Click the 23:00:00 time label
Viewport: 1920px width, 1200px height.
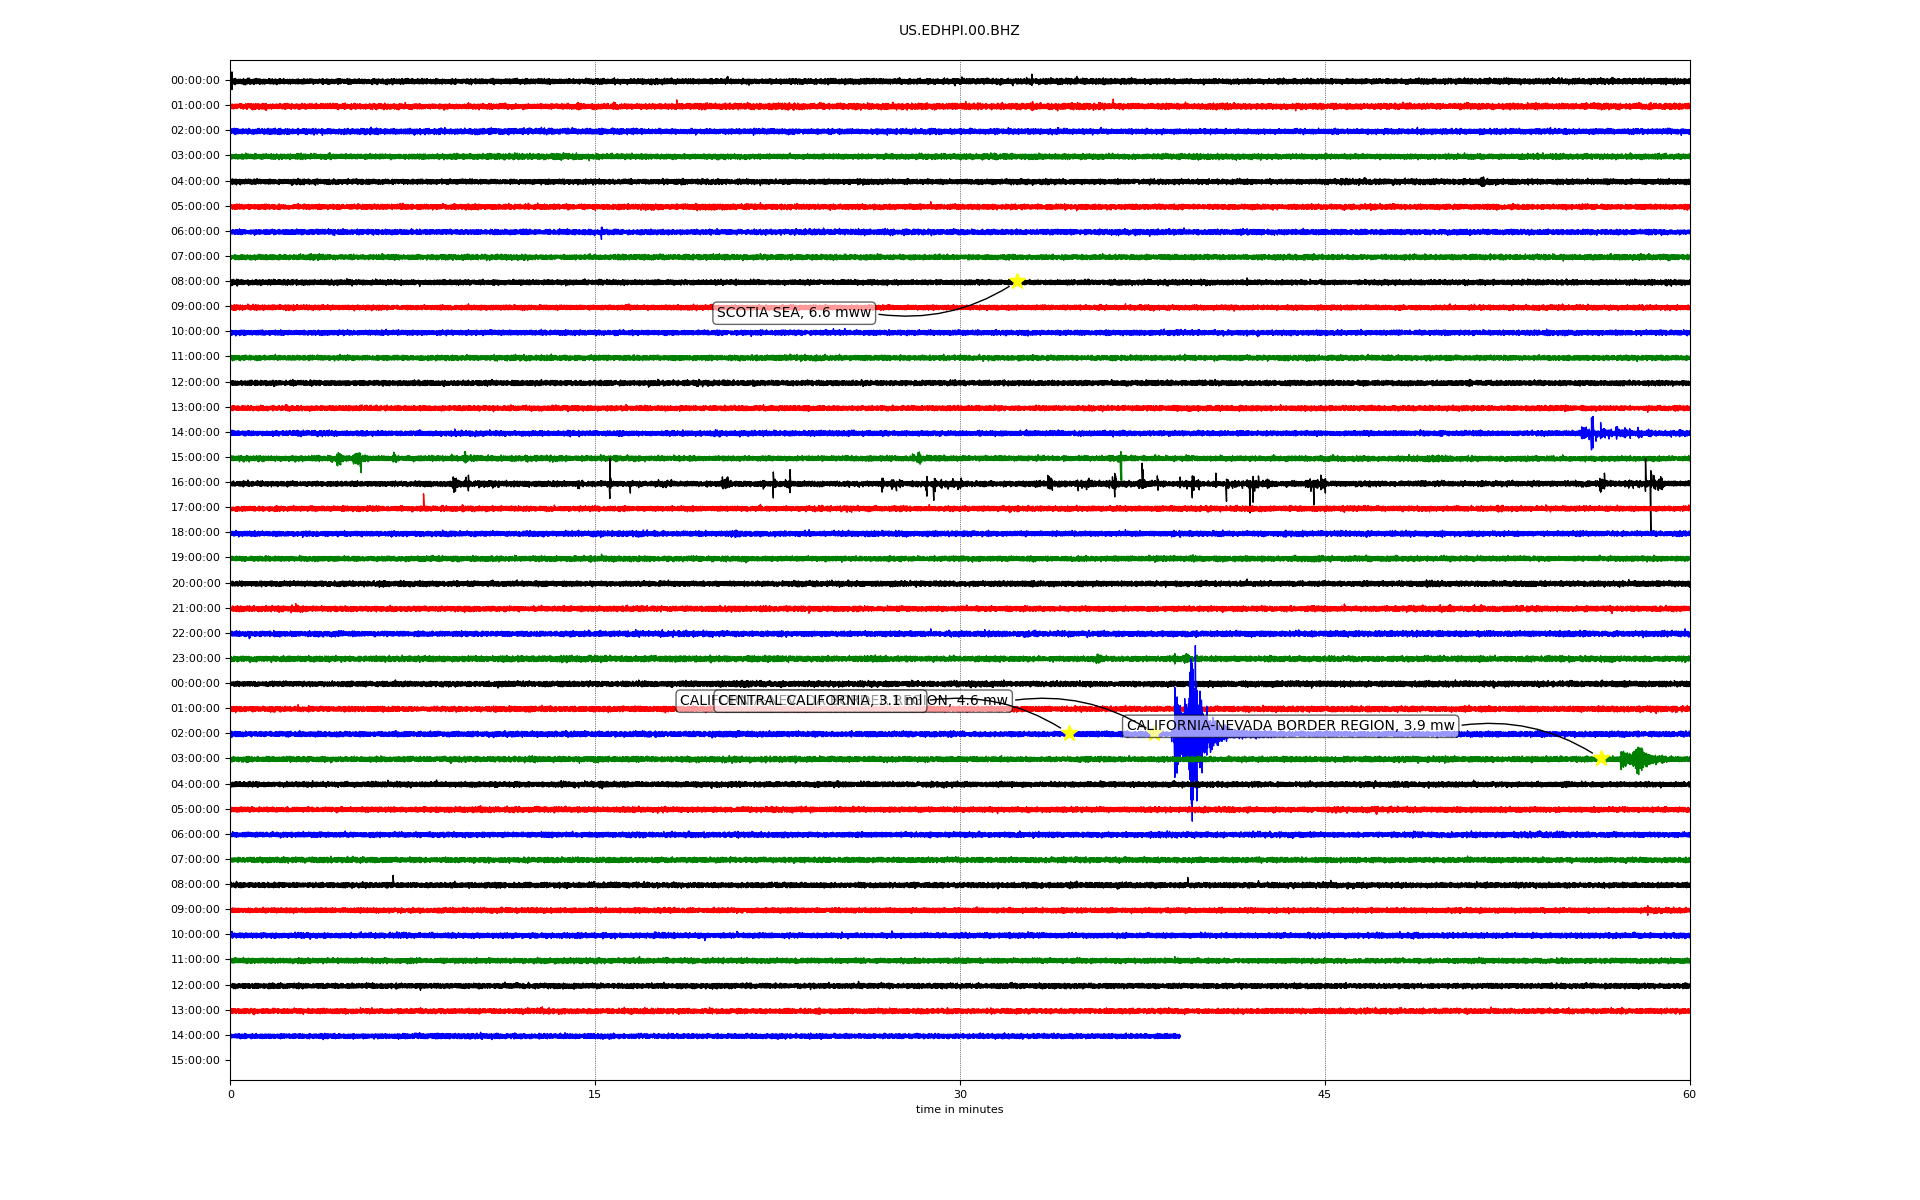(x=195, y=659)
